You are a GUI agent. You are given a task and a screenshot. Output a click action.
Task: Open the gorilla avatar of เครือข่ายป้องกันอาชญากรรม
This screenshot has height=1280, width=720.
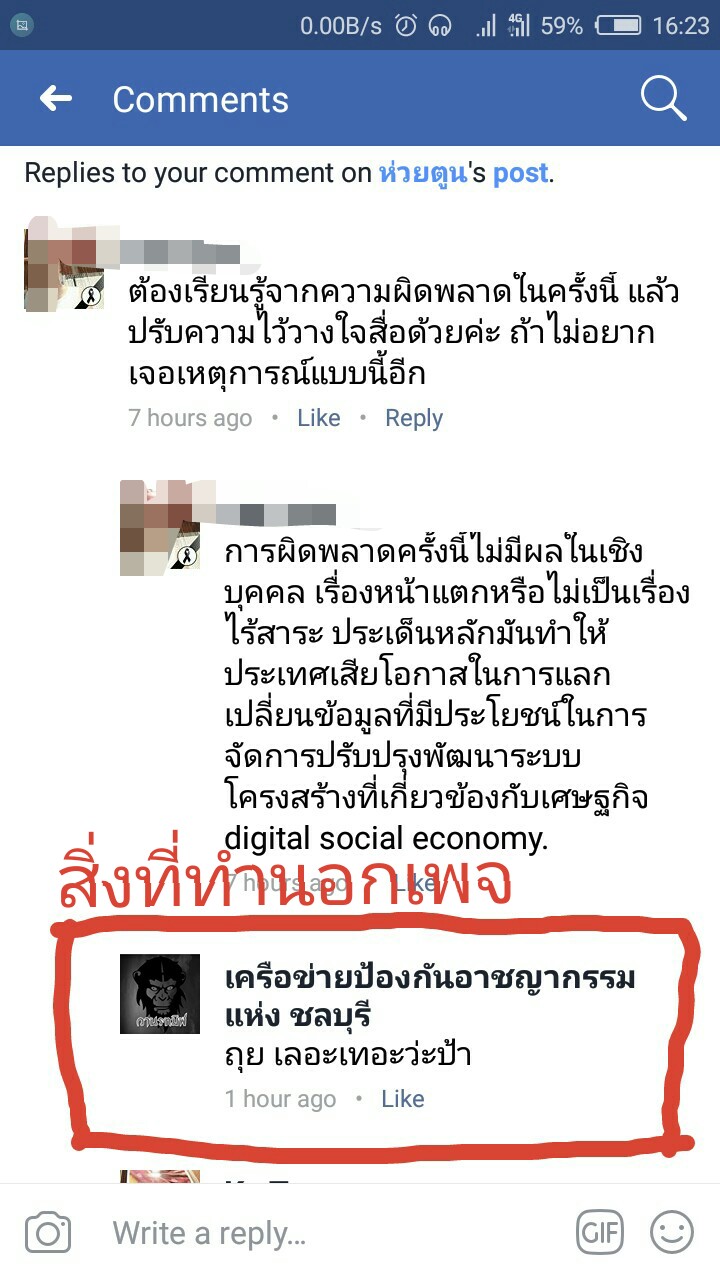coord(160,993)
